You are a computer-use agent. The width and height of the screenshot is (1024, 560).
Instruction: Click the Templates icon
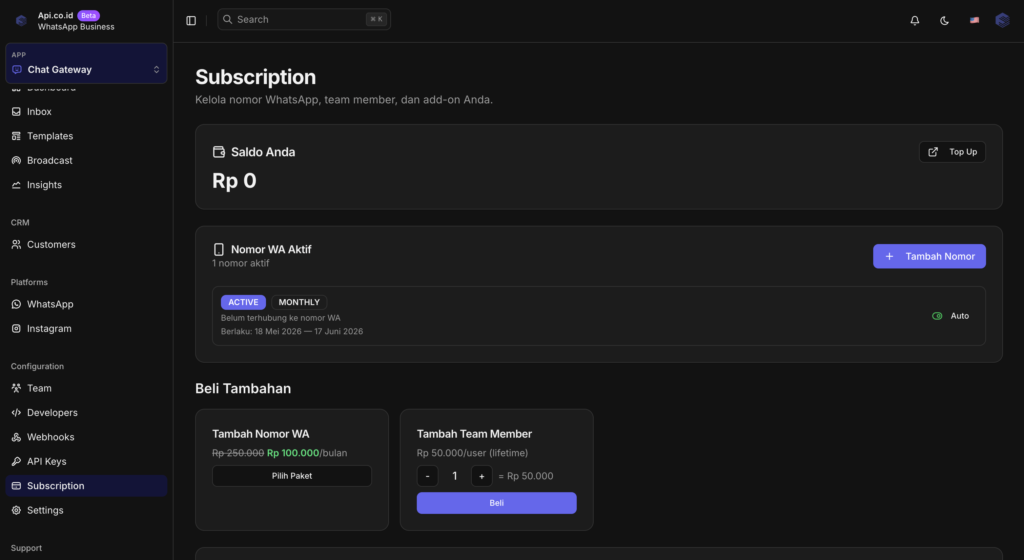click(x=16, y=136)
